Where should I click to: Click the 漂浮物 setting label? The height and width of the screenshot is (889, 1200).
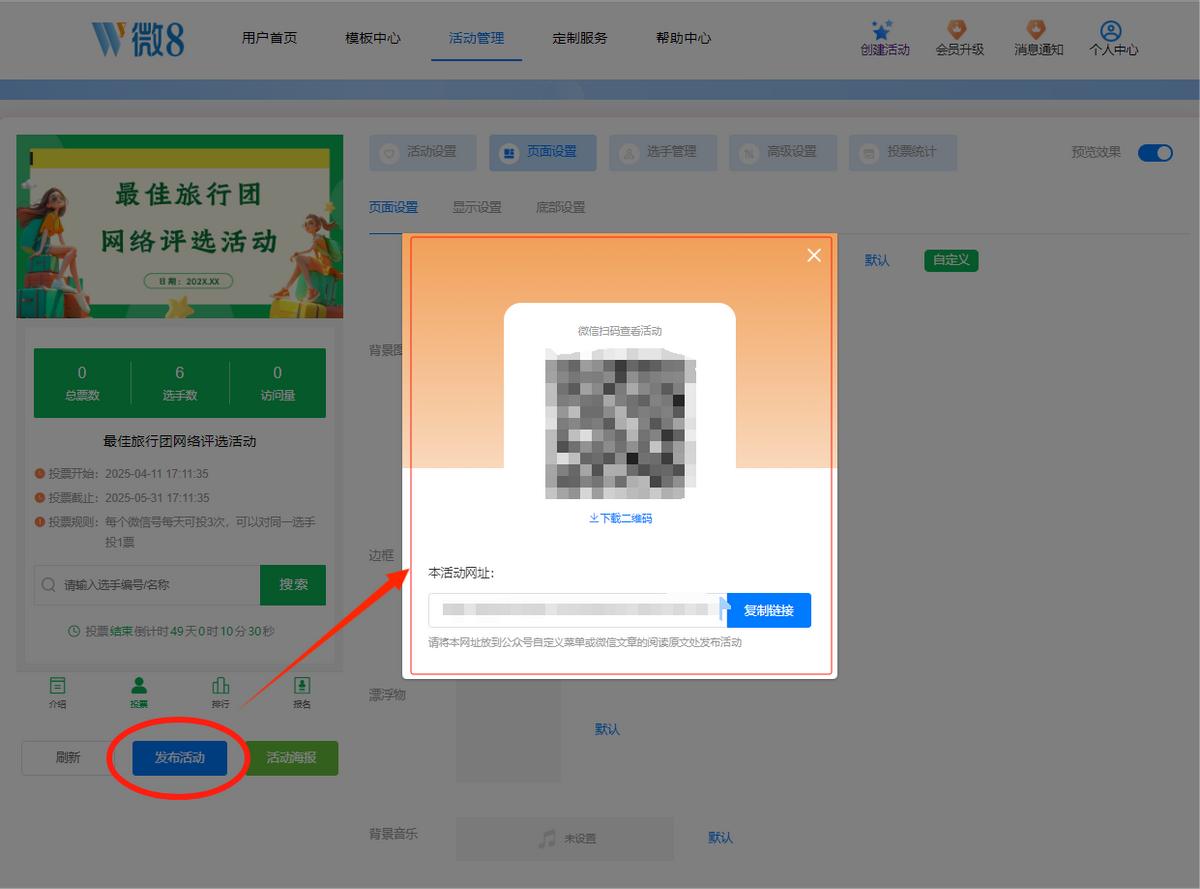tap(387, 694)
